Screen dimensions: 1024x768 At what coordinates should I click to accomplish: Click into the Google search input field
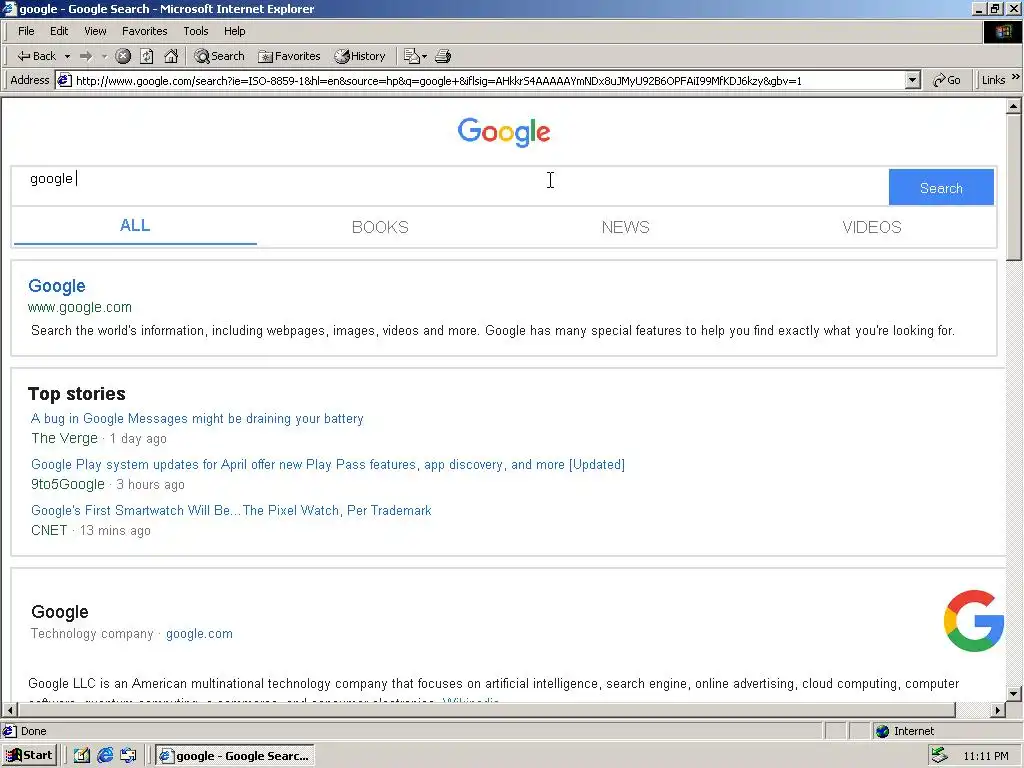(x=450, y=186)
